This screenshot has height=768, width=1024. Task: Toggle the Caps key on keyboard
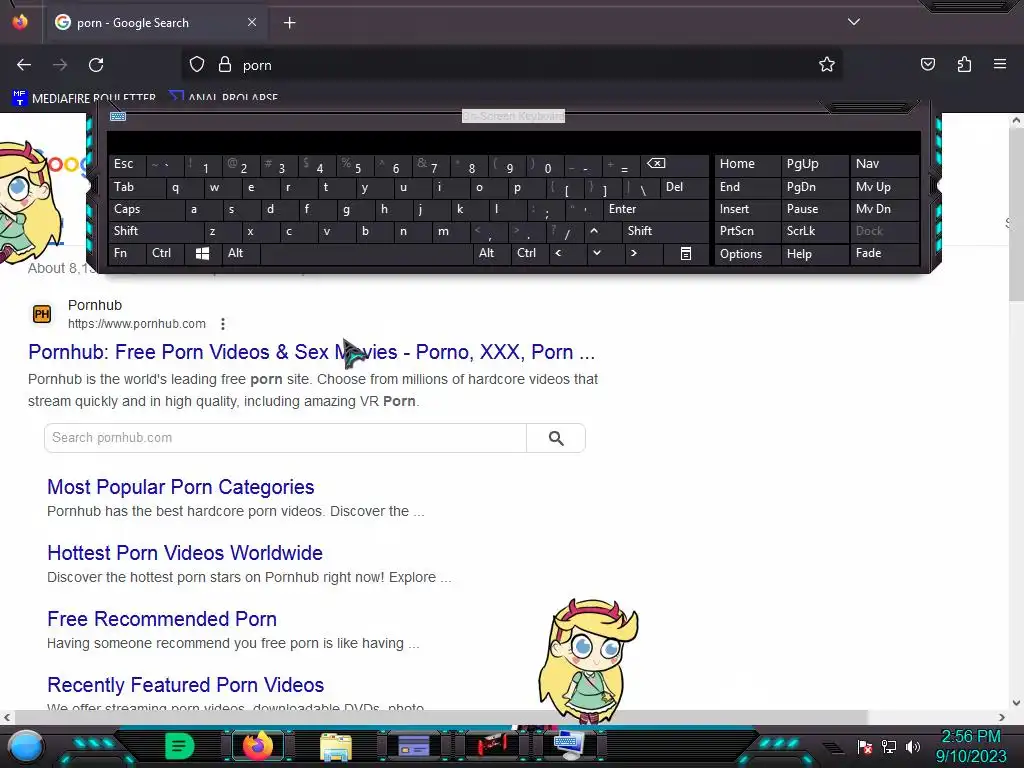tap(146, 210)
